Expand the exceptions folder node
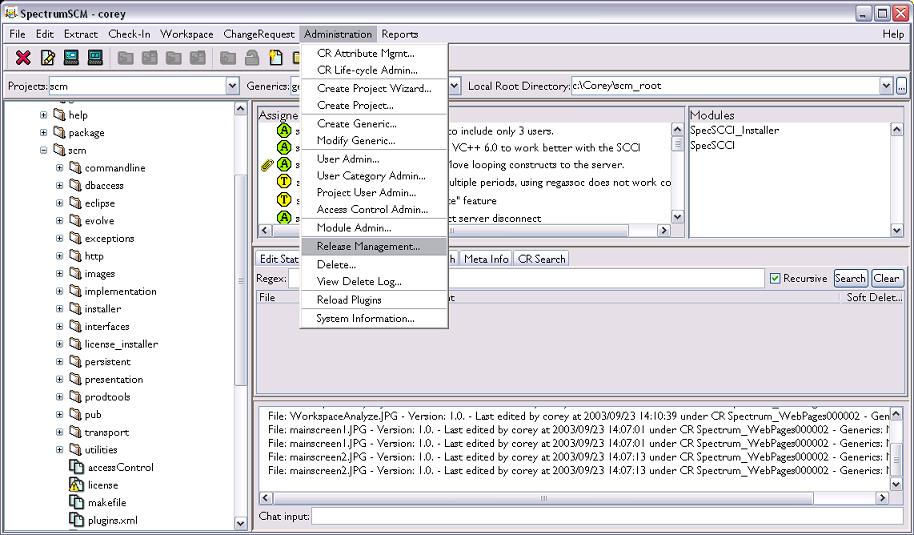Image resolution: width=914 pixels, height=535 pixels. click(59, 238)
